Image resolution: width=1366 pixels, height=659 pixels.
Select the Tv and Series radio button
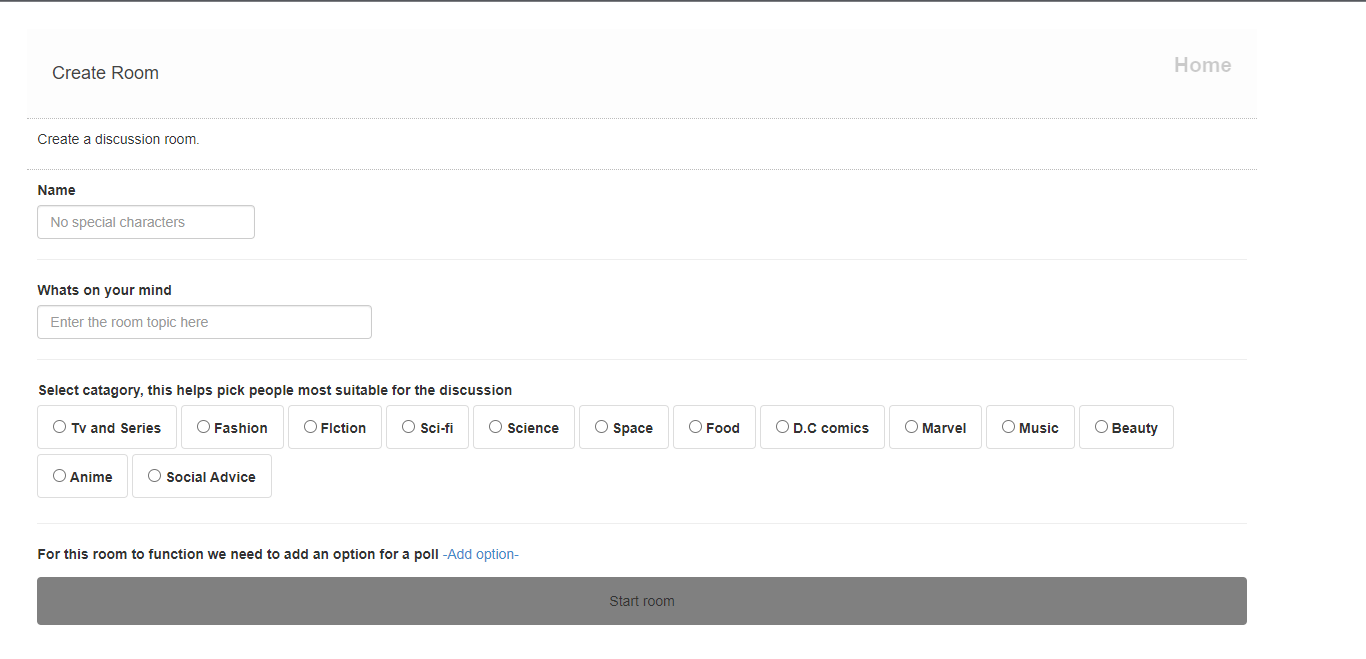point(60,427)
